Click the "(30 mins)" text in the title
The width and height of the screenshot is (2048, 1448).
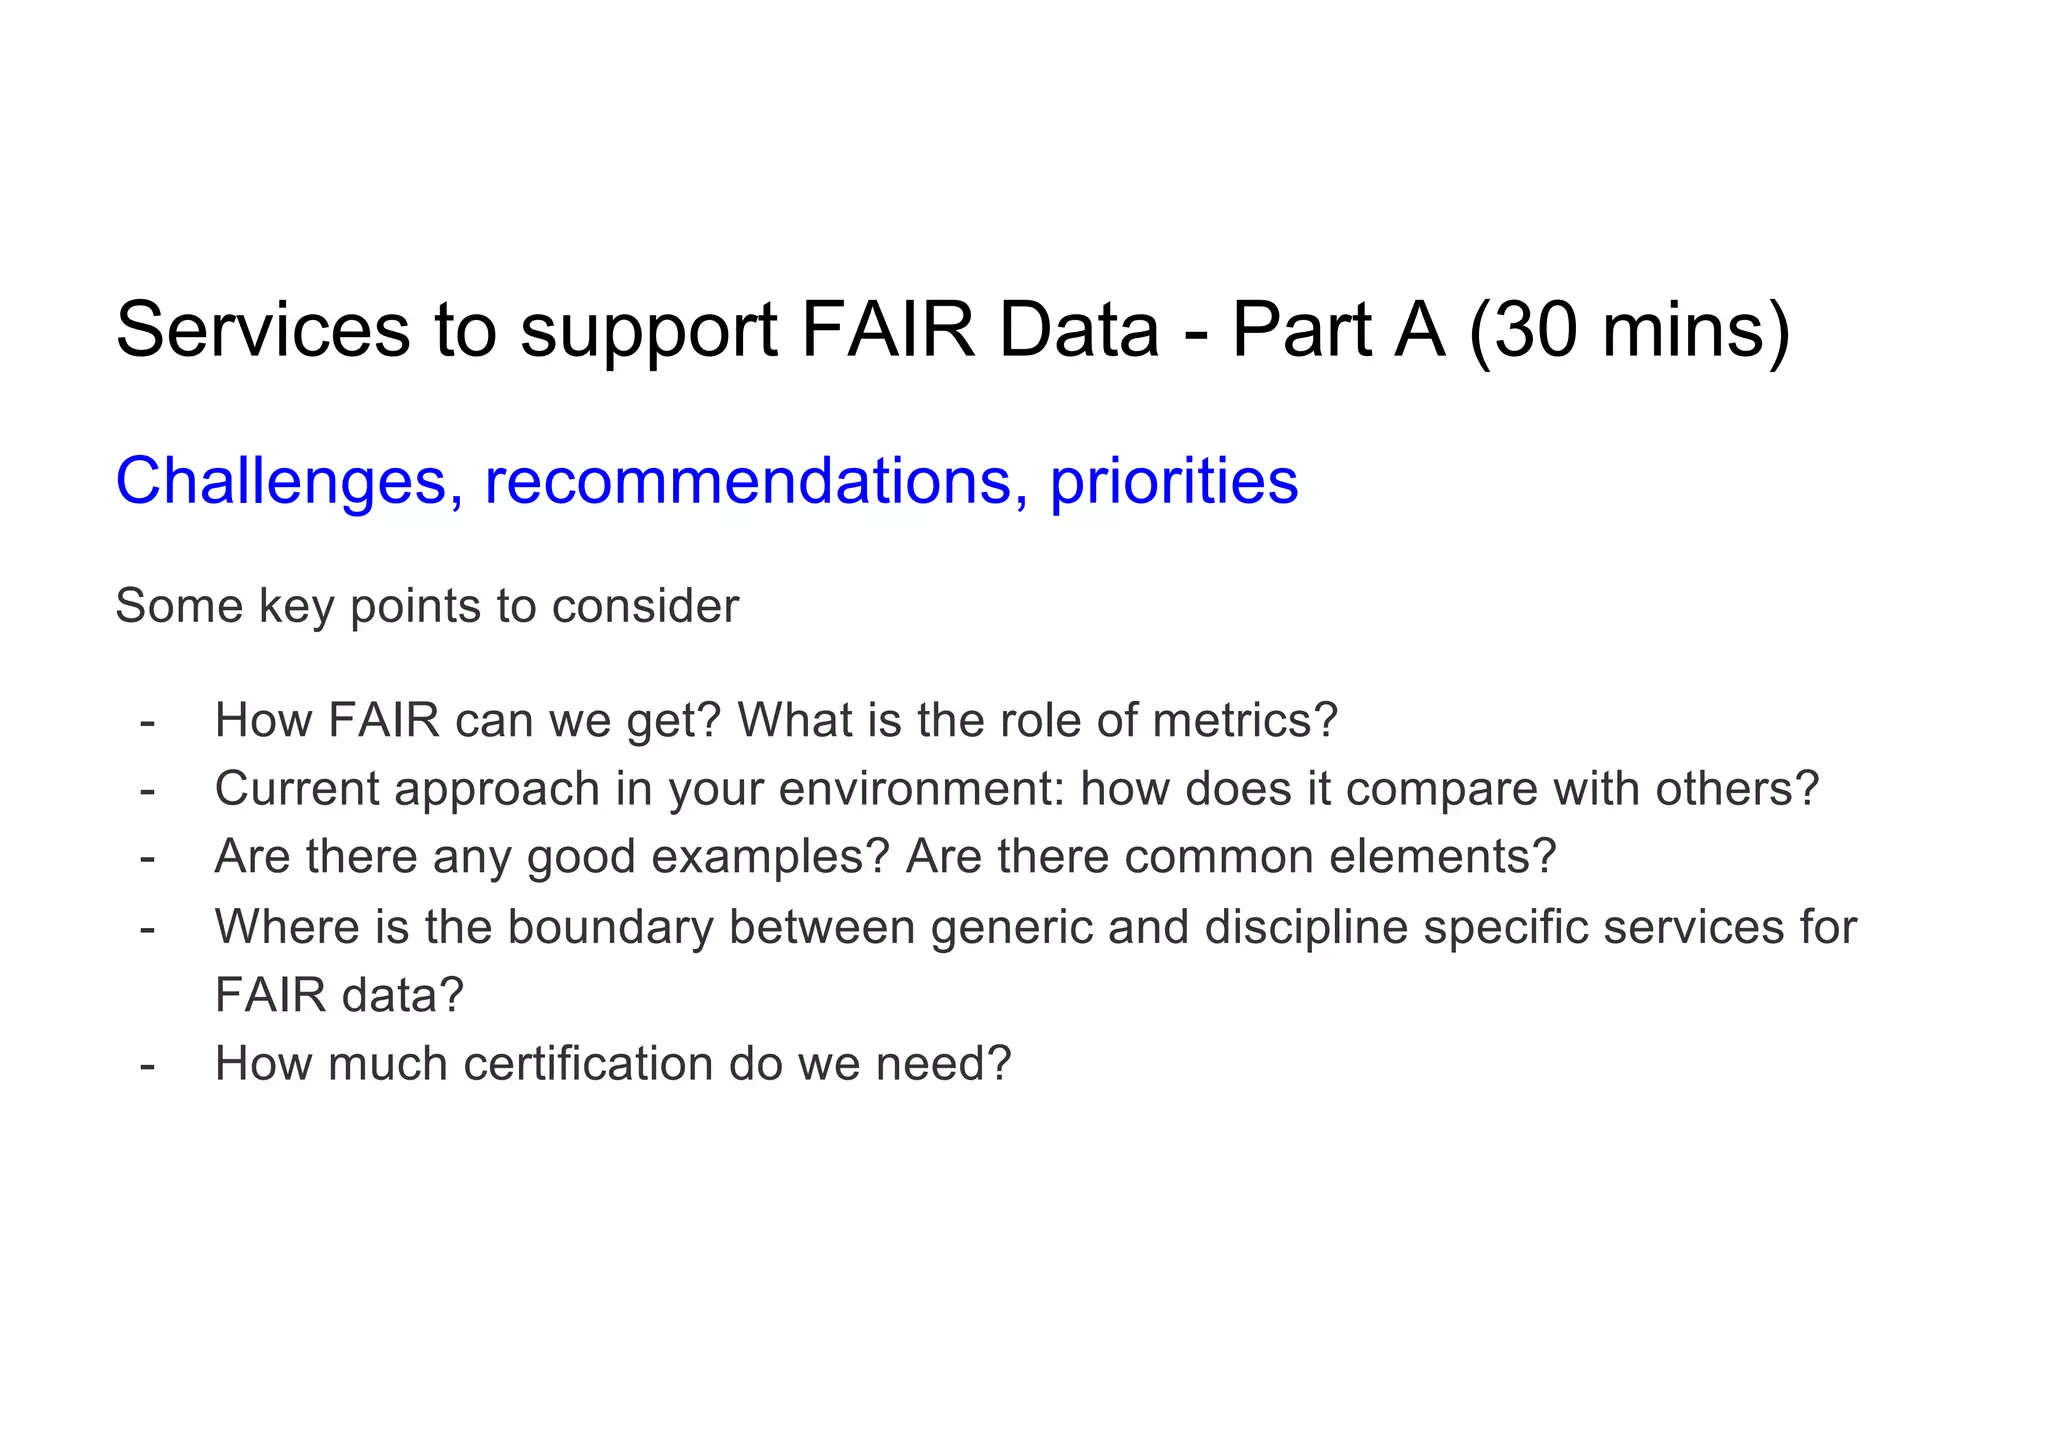point(1629,331)
